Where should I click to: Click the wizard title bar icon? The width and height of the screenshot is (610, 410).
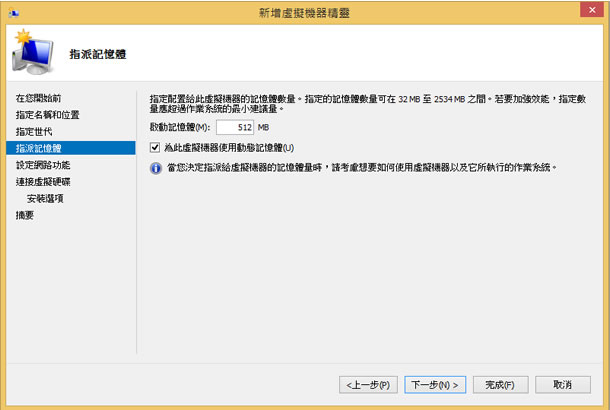14,13
